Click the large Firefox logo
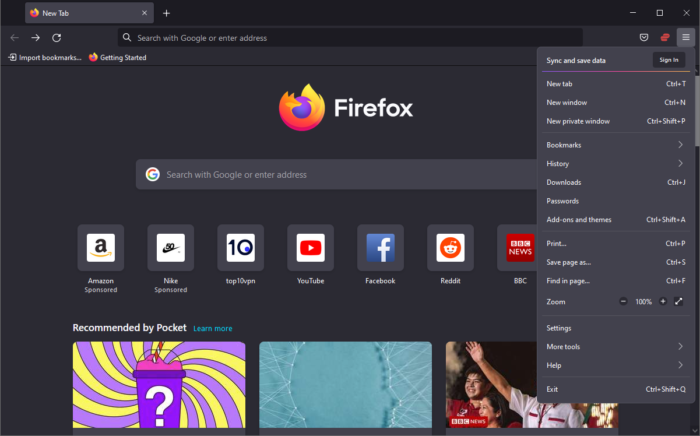700x436 pixels. click(x=302, y=108)
